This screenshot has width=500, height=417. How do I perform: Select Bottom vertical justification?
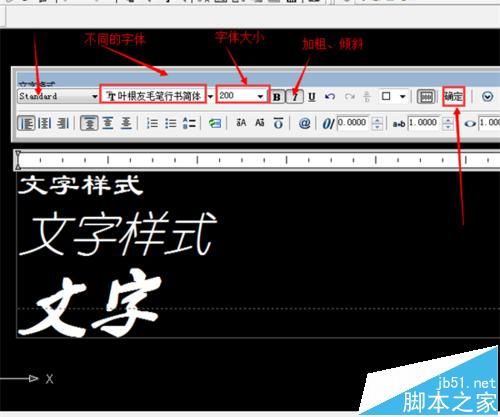click(126, 123)
